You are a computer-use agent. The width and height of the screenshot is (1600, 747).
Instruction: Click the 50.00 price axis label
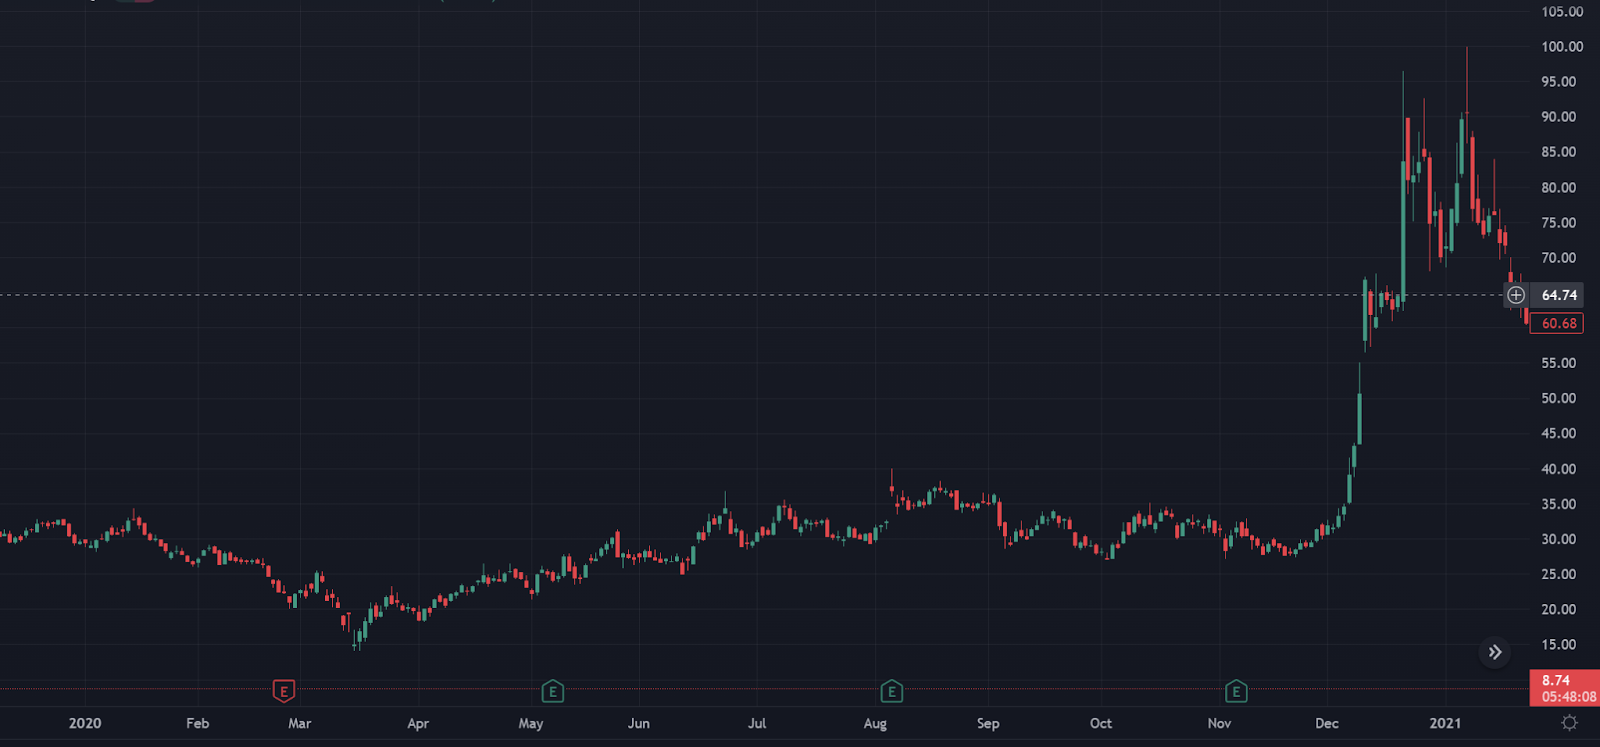[1559, 398]
